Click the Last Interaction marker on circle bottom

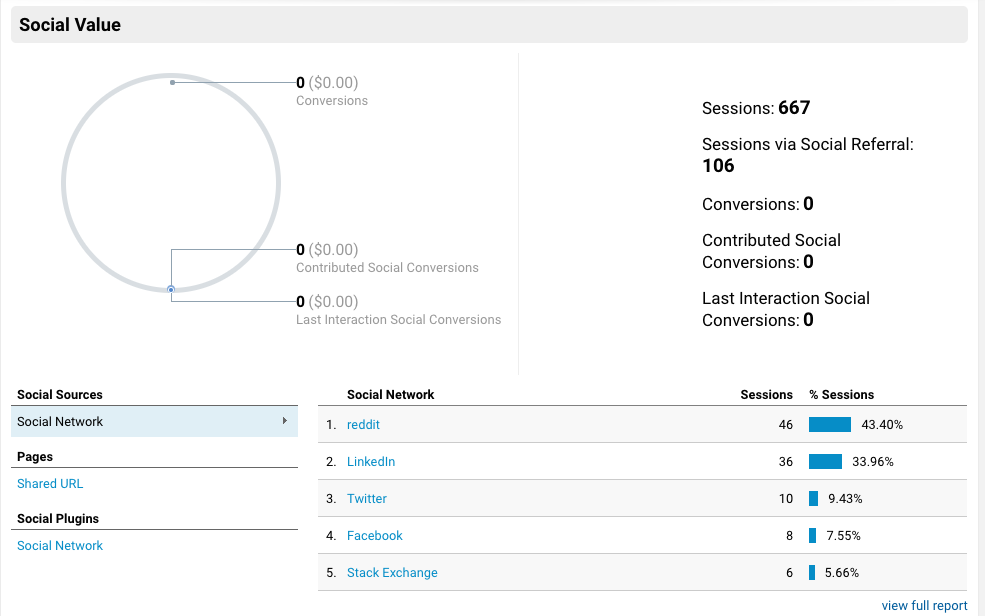(x=171, y=289)
